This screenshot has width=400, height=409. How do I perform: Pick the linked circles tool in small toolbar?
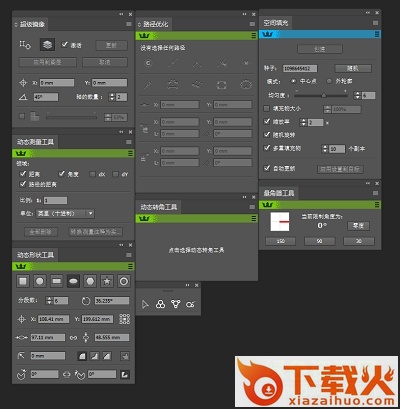(x=191, y=304)
